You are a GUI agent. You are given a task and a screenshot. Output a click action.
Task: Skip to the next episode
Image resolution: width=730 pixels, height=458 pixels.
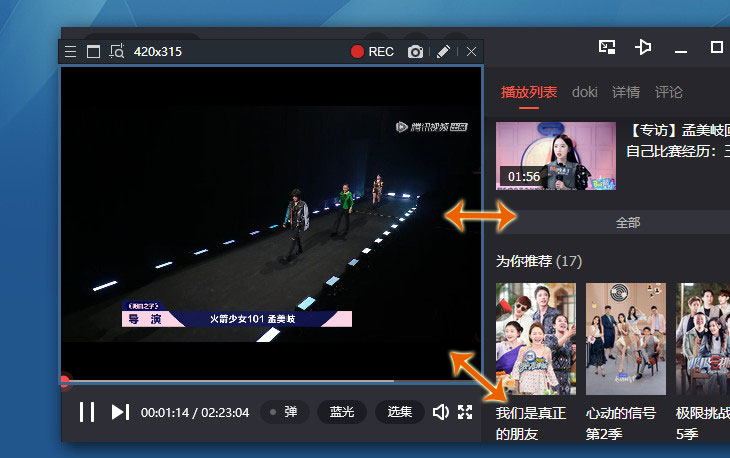(x=120, y=412)
